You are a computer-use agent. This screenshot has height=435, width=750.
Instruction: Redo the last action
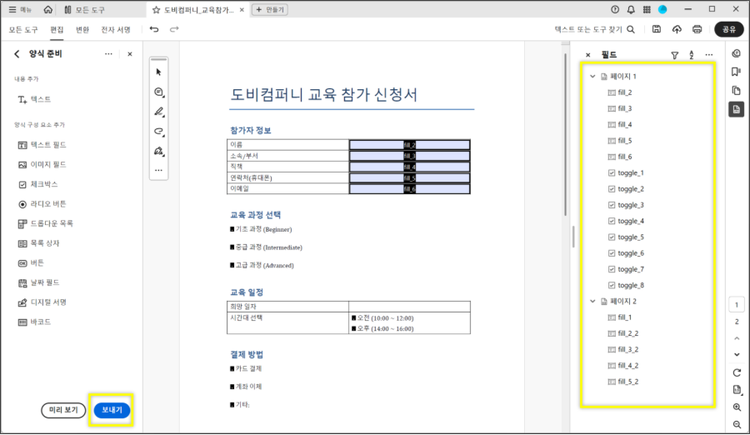174,29
